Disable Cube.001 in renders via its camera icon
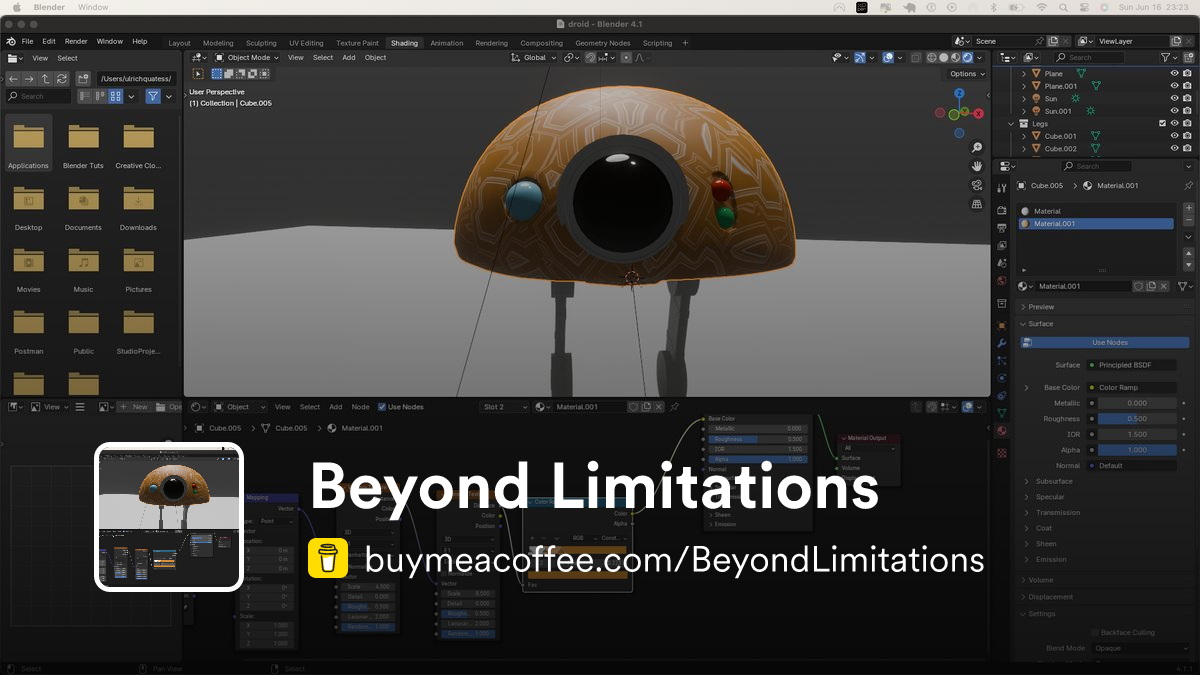 1188,134
